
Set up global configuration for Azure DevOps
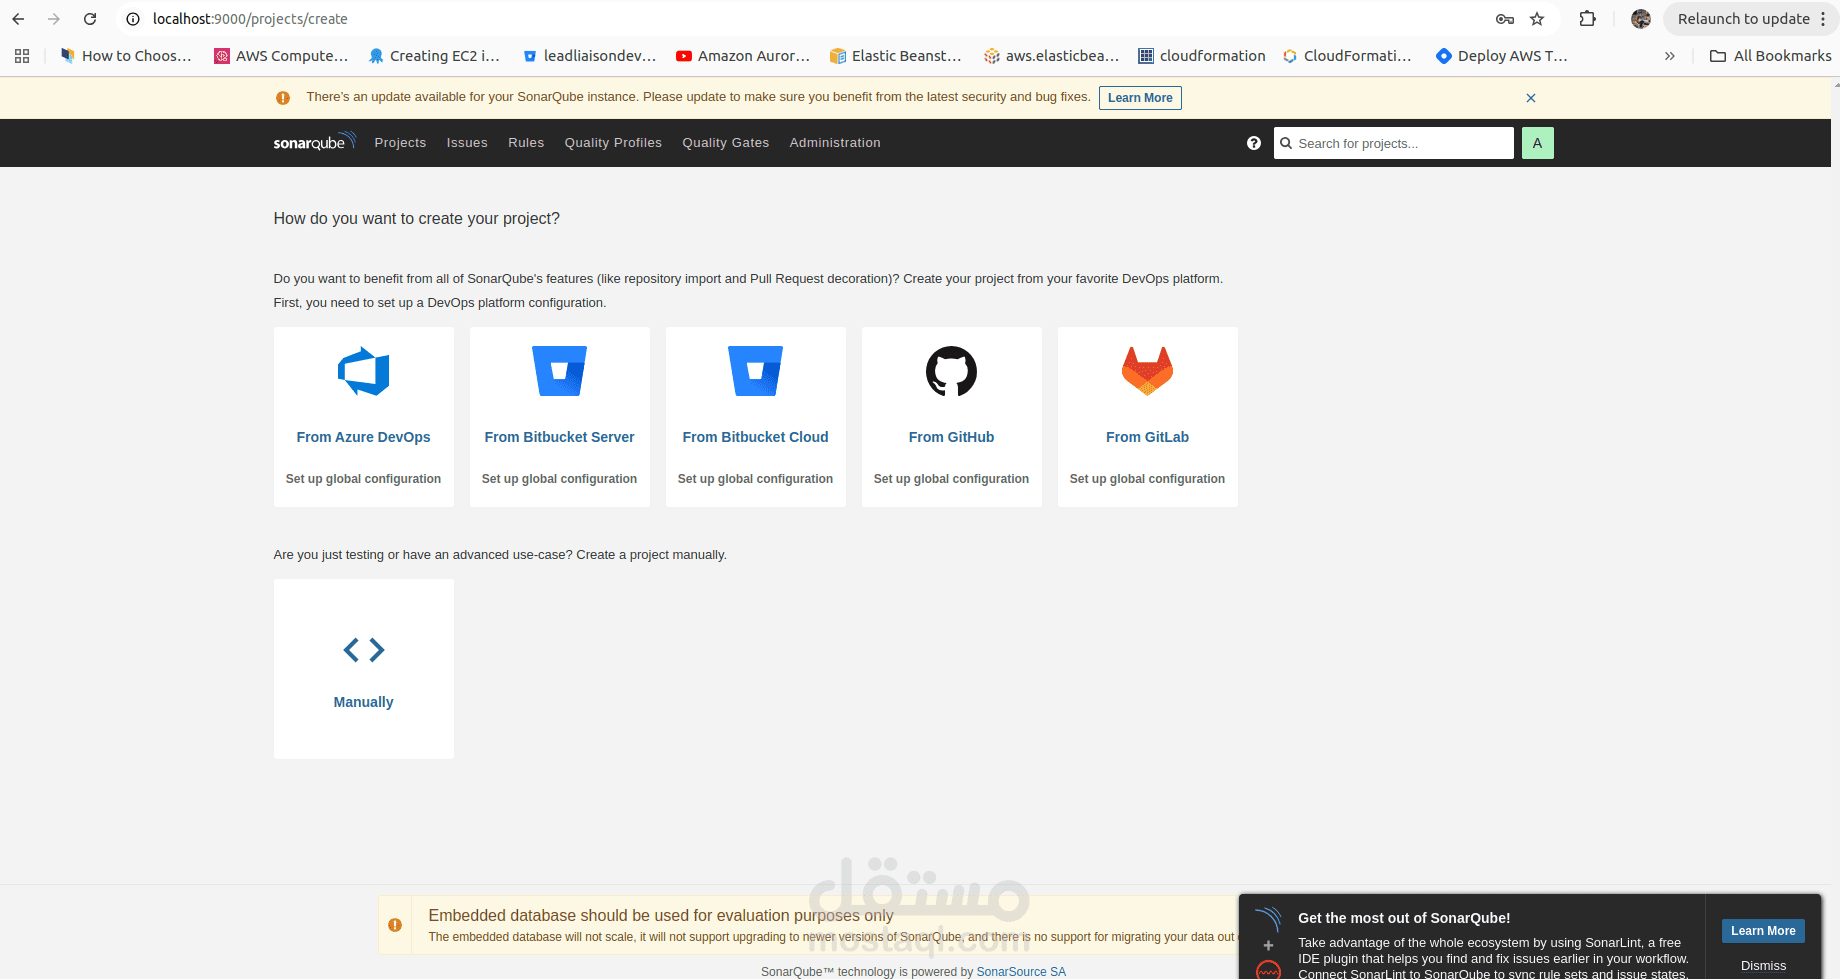(x=364, y=479)
